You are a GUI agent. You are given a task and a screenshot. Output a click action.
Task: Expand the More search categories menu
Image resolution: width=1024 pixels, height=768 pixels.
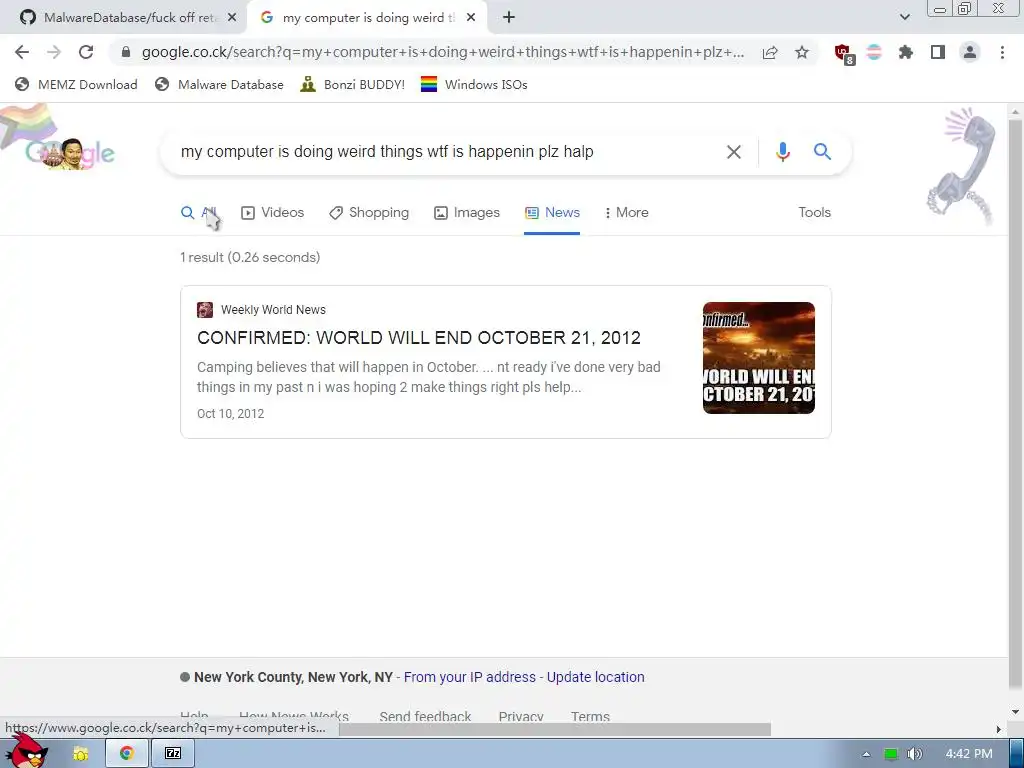(x=626, y=212)
